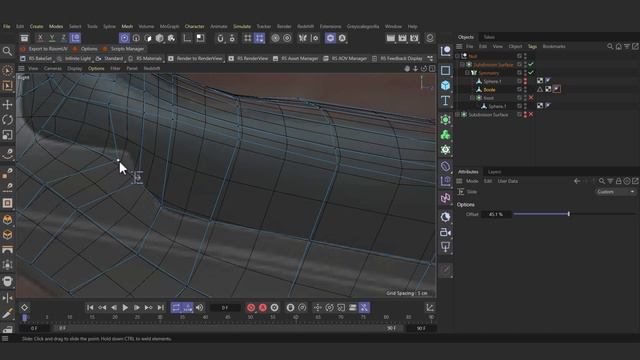
Task: Open RS Asset Manager
Action: 296,58
